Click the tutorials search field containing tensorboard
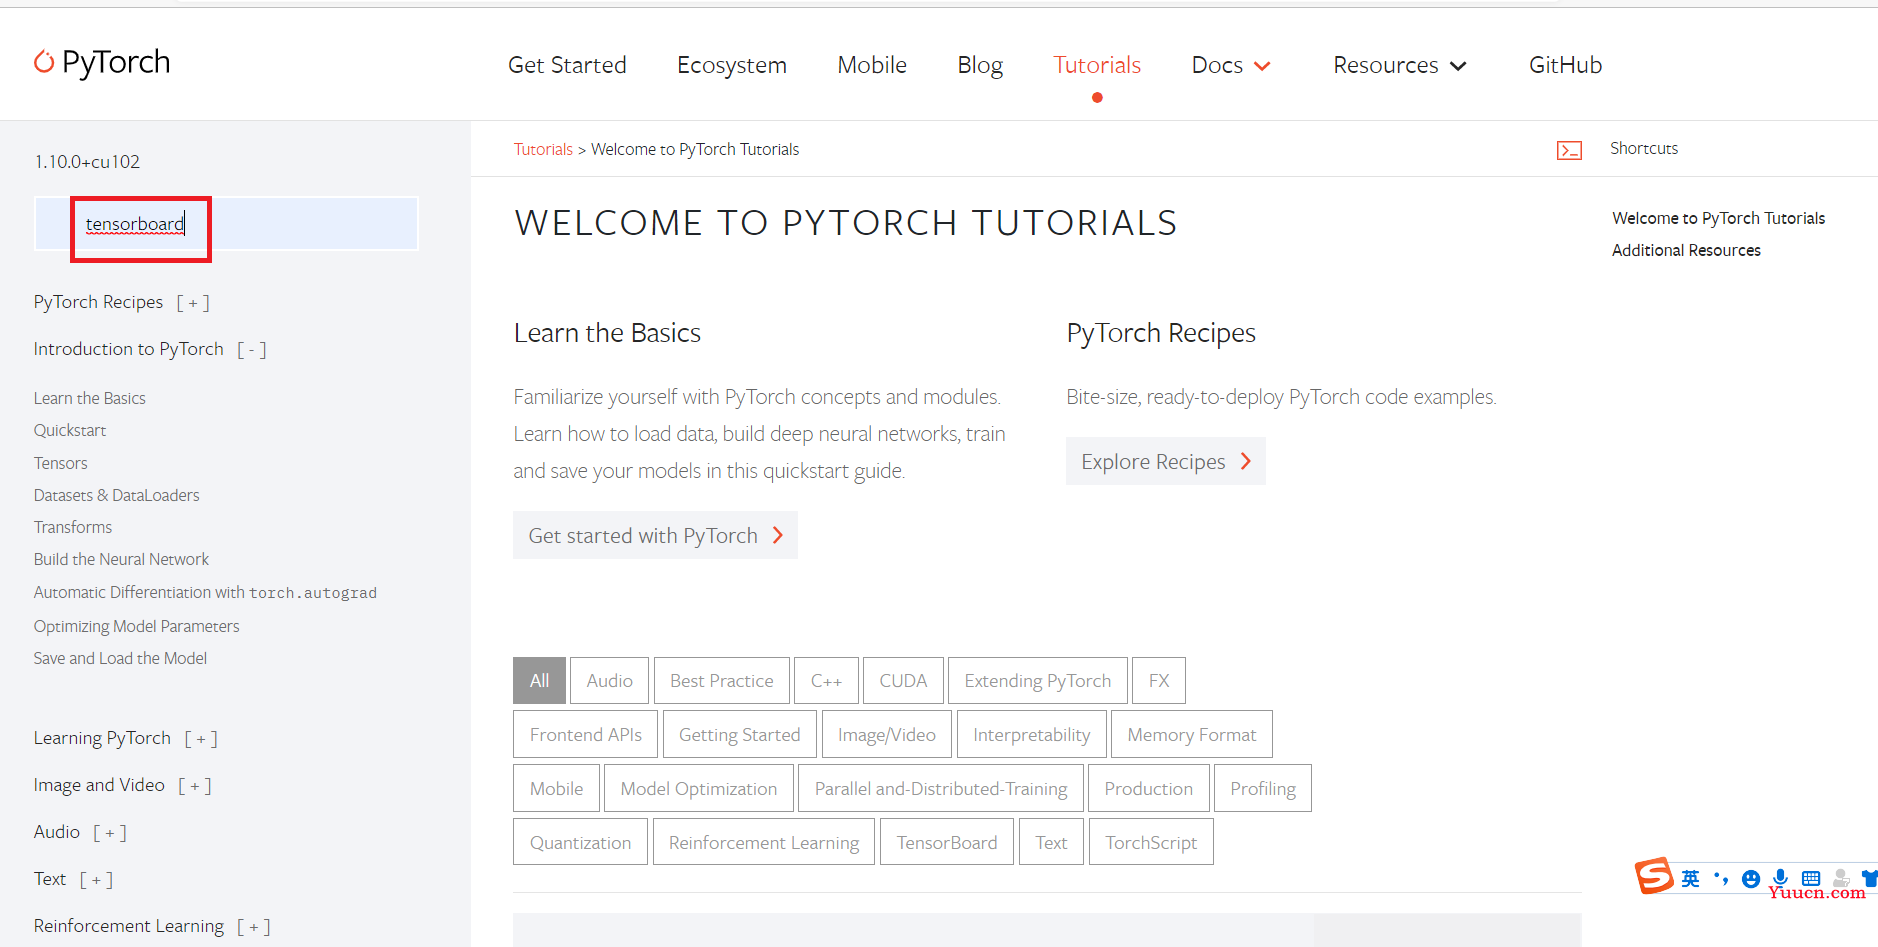The image size is (1878, 947). [x=227, y=223]
